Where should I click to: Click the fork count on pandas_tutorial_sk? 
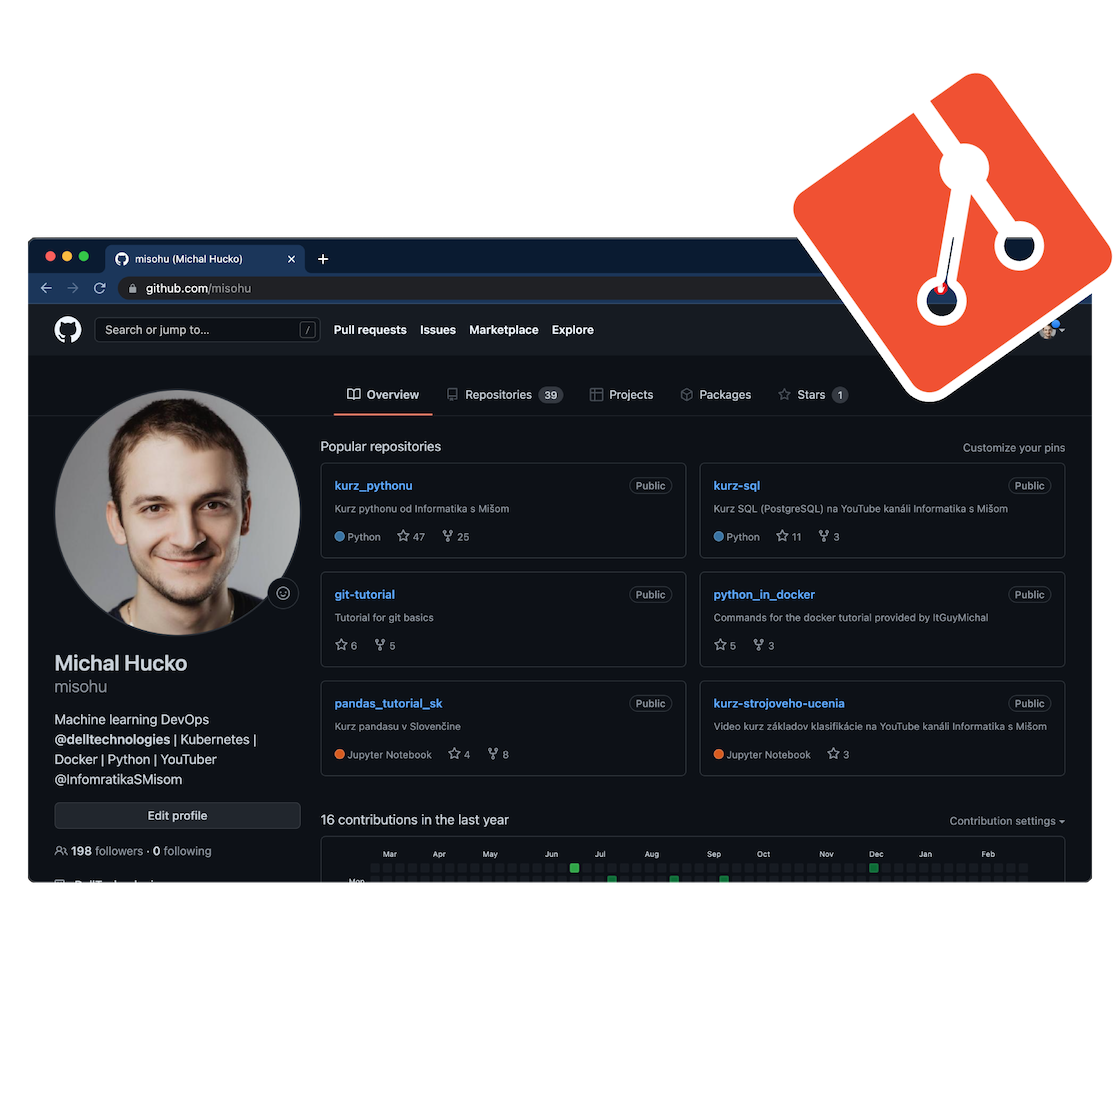coord(498,754)
